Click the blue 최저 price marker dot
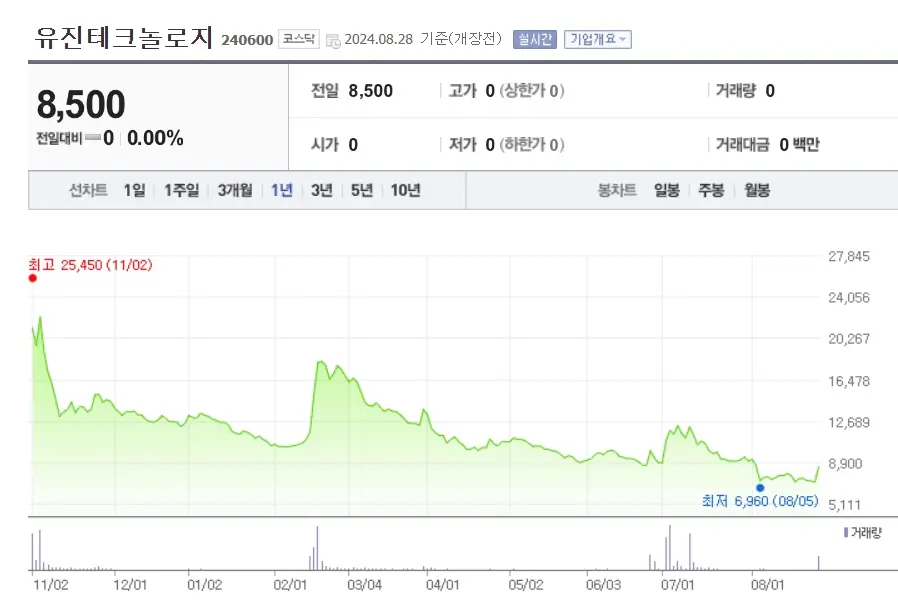The height and width of the screenshot is (609, 898). pyautogui.click(x=761, y=486)
